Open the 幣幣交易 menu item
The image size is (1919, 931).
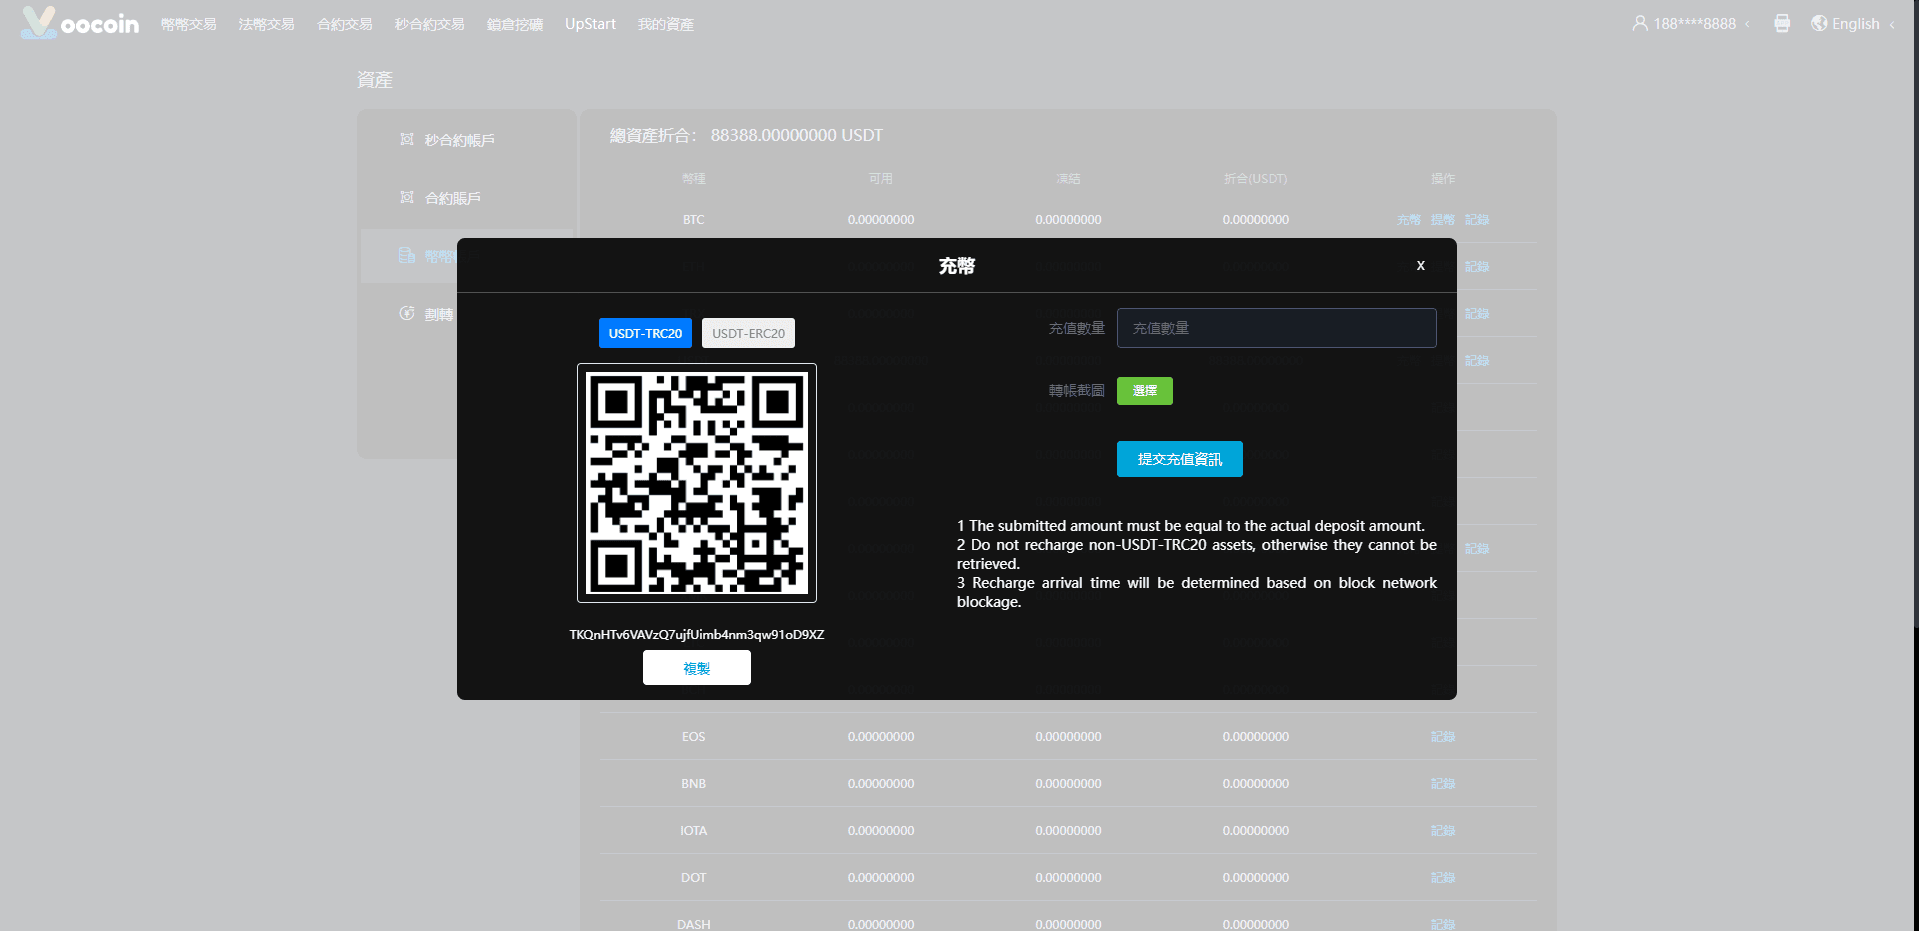coord(189,24)
